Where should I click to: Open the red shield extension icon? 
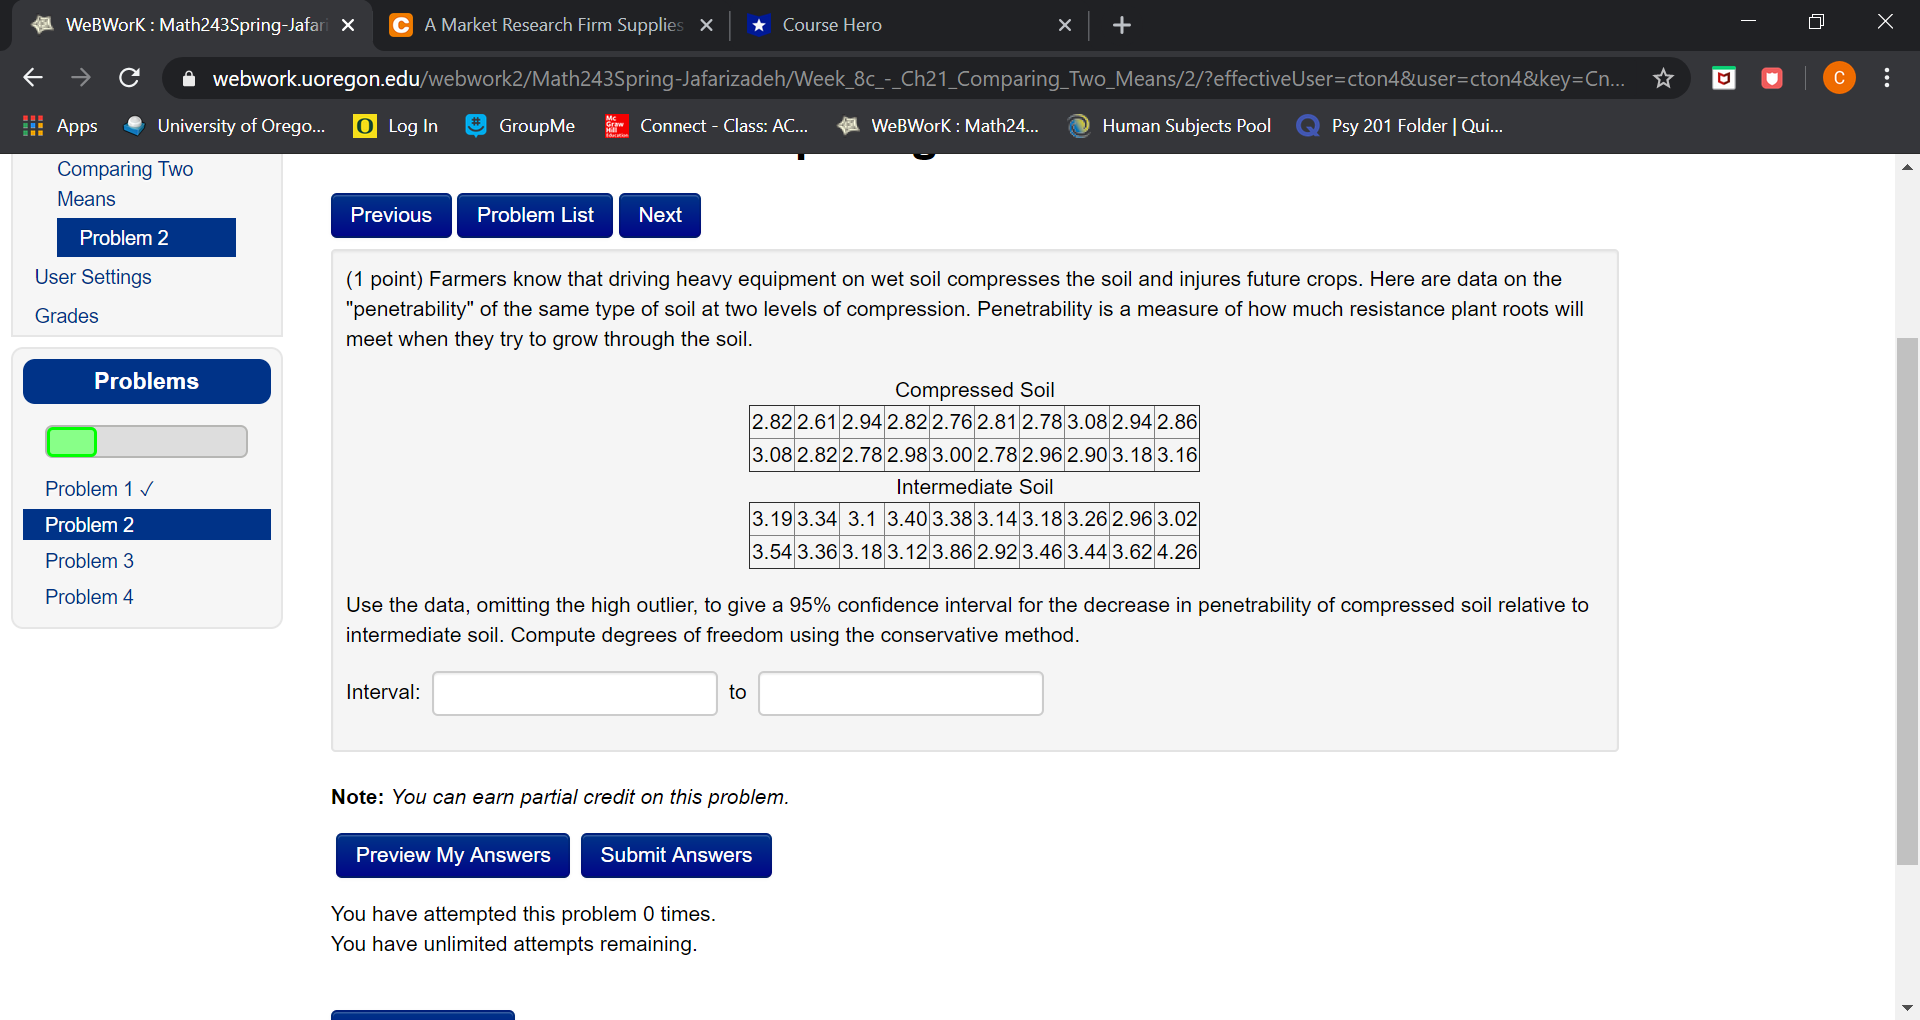click(x=1772, y=78)
